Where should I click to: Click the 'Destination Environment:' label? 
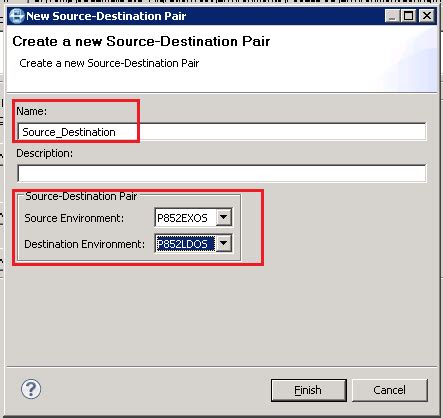click(85, 244)
